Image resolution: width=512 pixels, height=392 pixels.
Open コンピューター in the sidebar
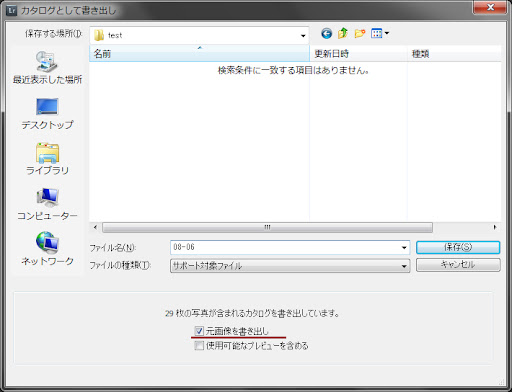click(47, 204)
